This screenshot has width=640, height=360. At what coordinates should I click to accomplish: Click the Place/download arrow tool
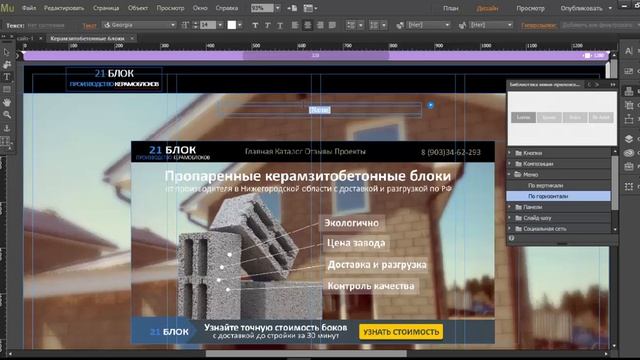coord(7,128)
